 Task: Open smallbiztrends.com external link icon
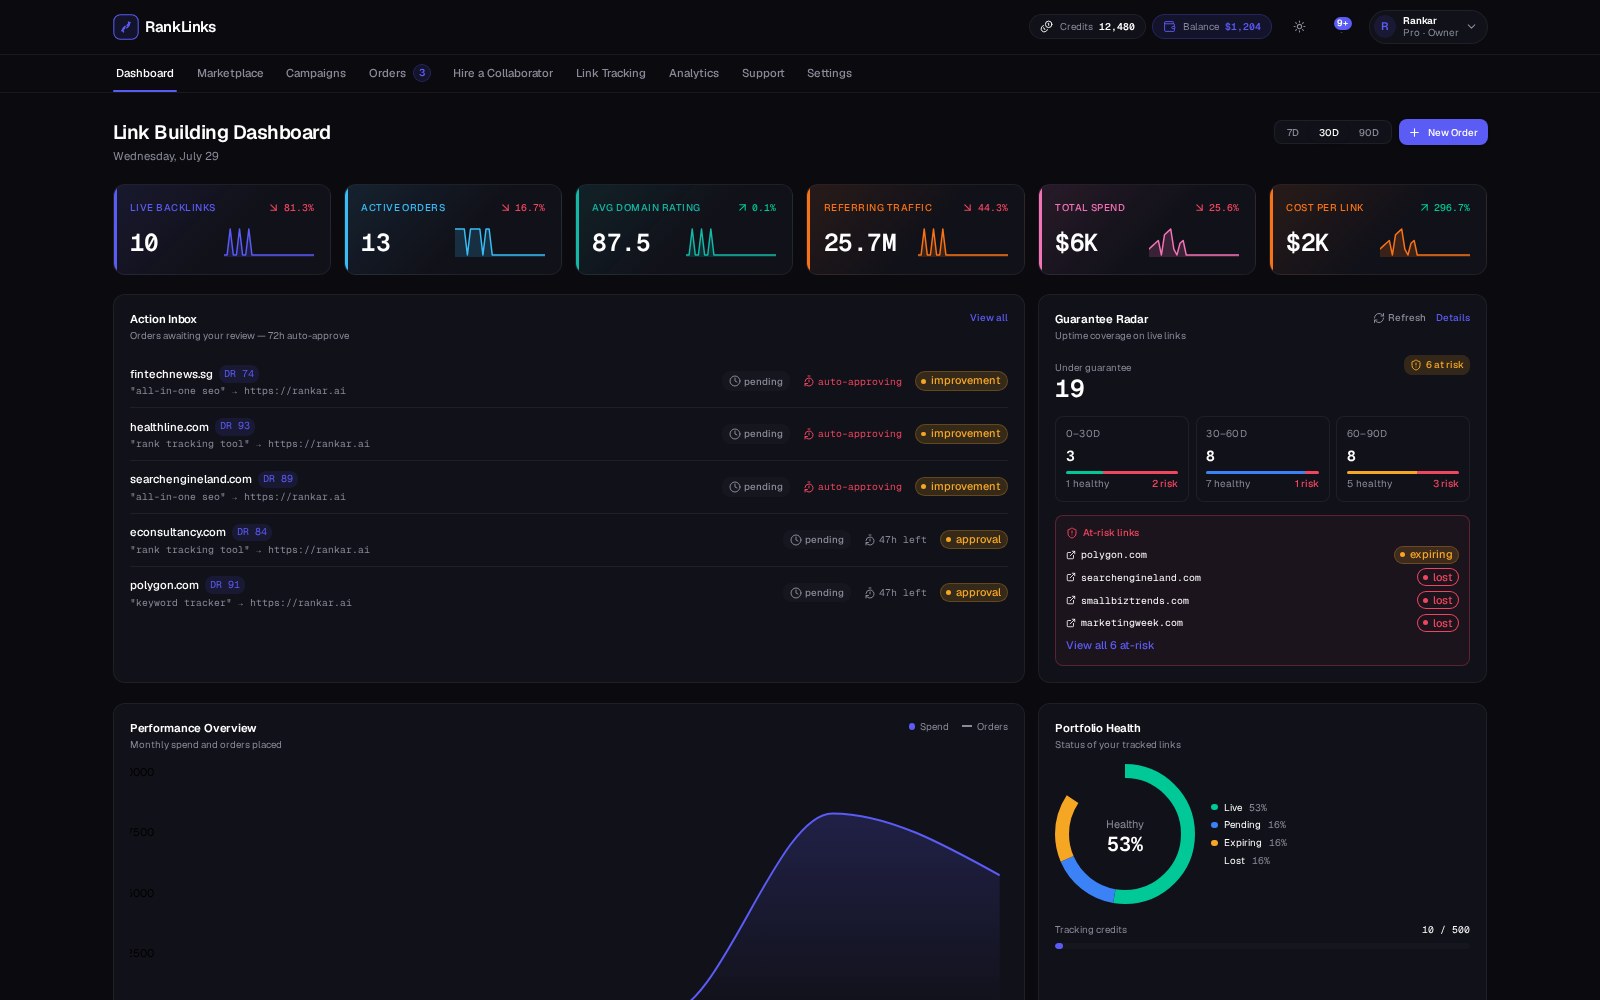pos(1071,601)
